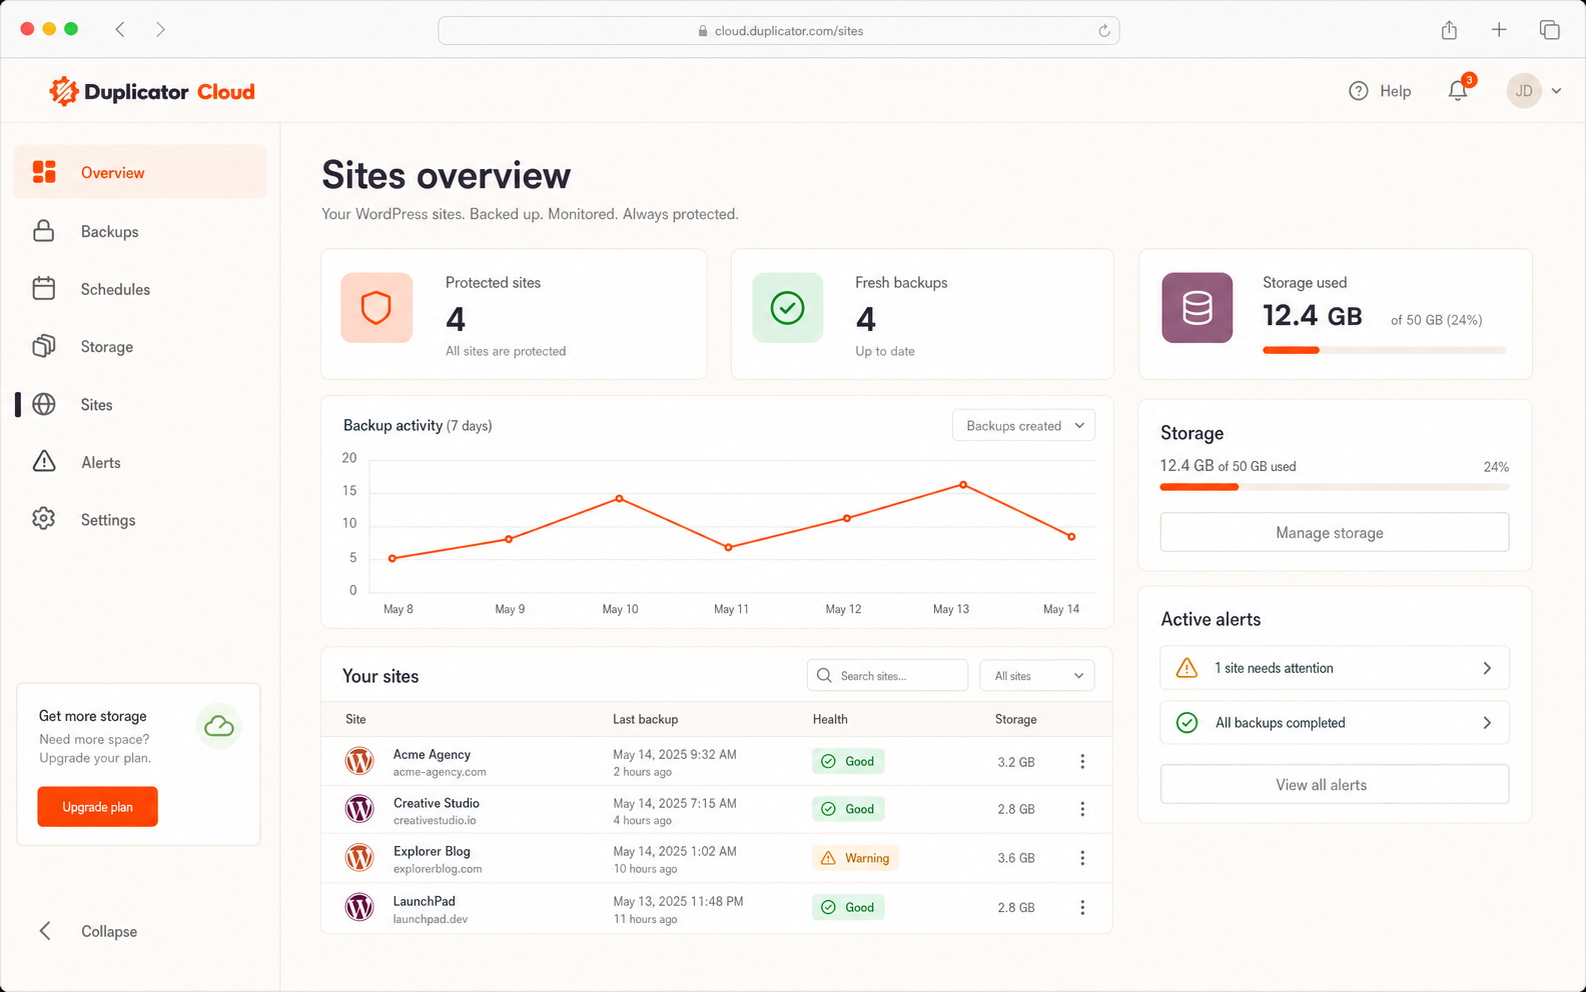Go forward with browser forward arrow
This screenshot has height=992, width=1586.
pyautogui.click(x=160, y=30)
